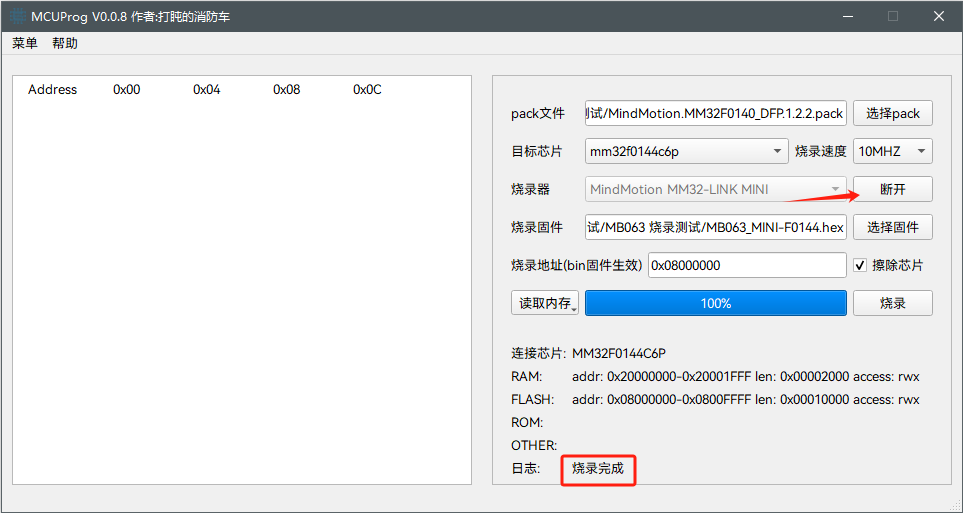Click the 读取内存 button
963x513 pixels.
tap(545, 304)
